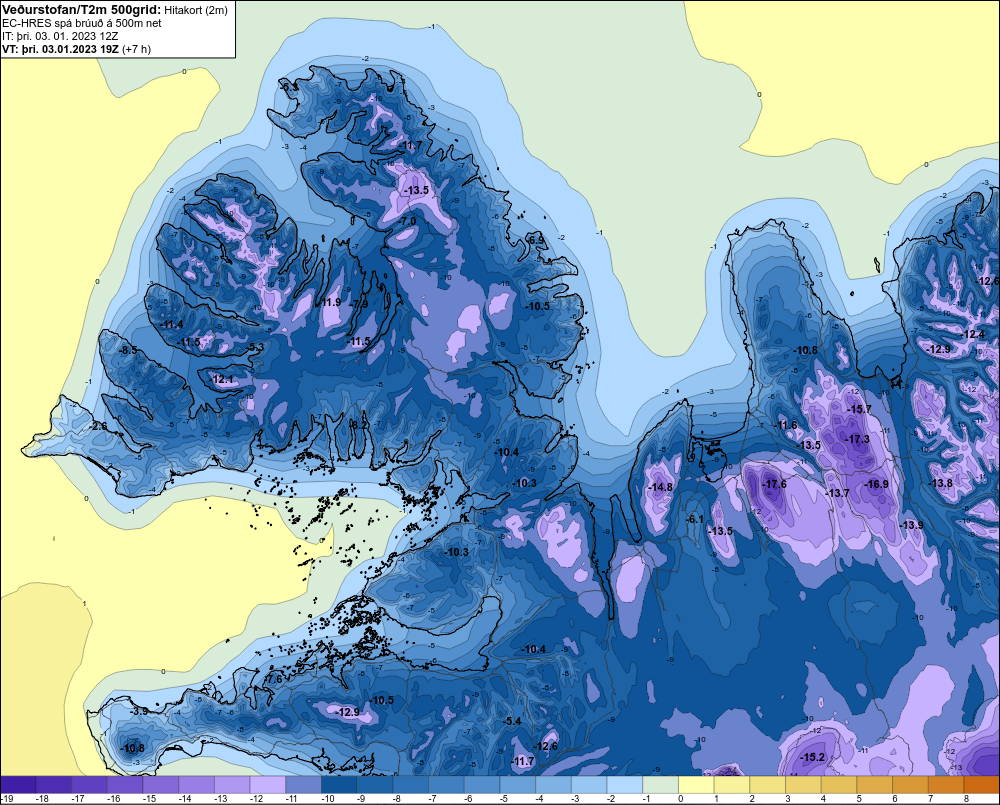Click the legend color swatch between -2 and -1
1000x805 pixels.
pos(625,785)
